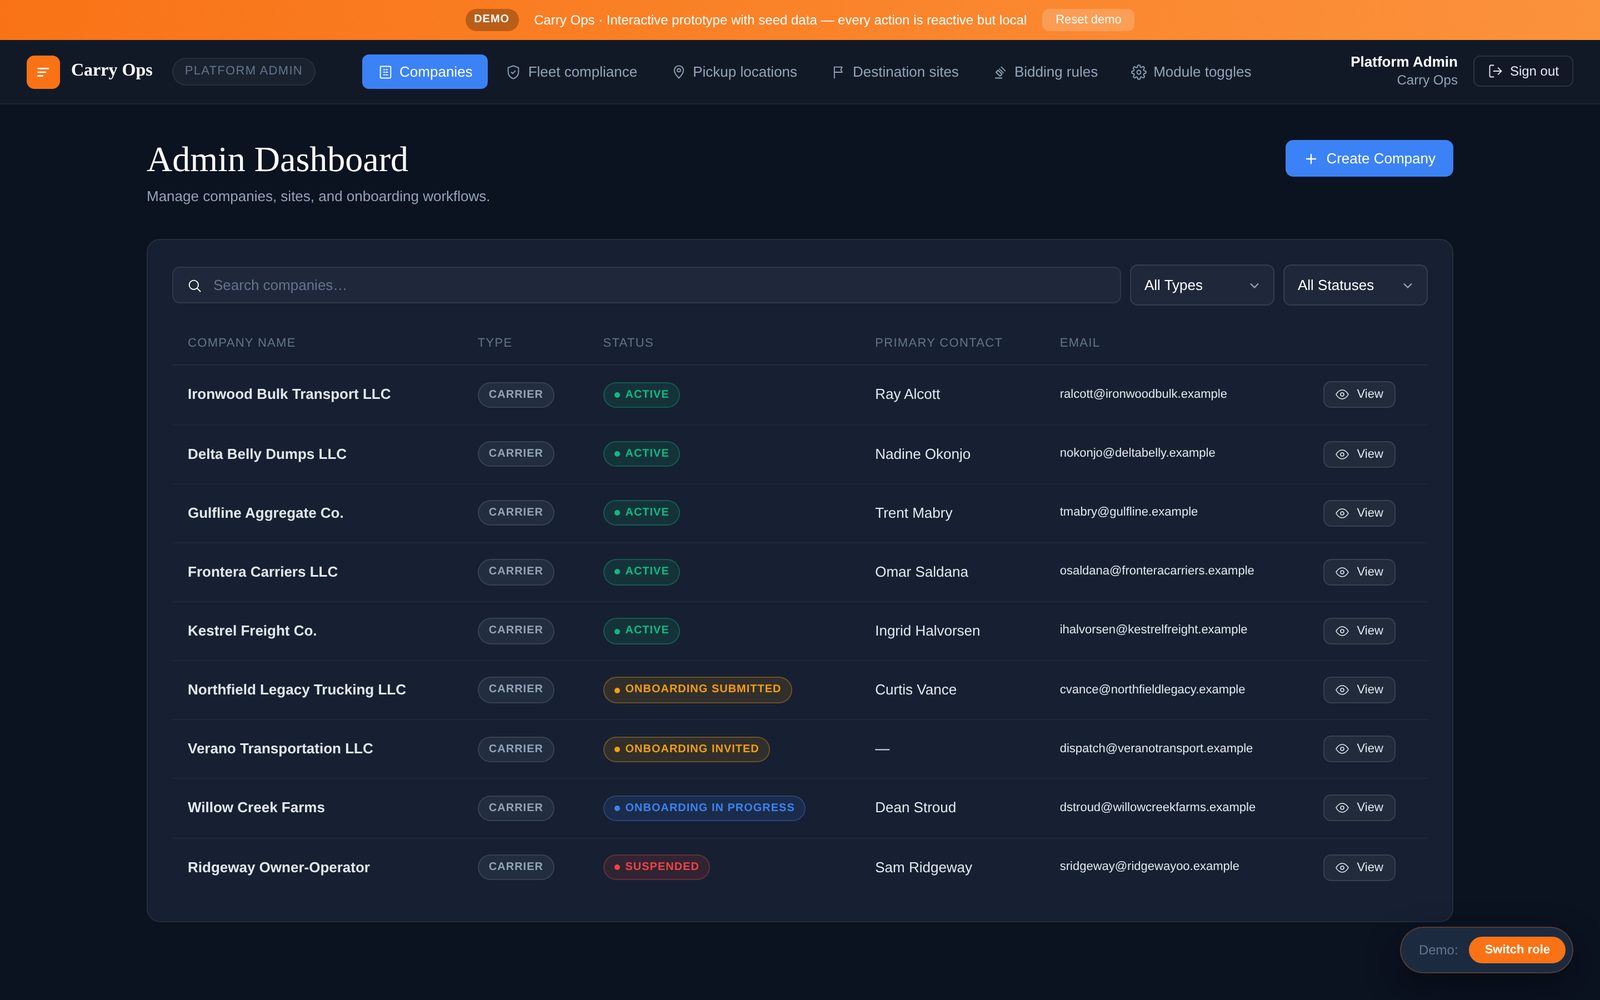
Task: Click the Reset demo button
Action: point(1088,20)
